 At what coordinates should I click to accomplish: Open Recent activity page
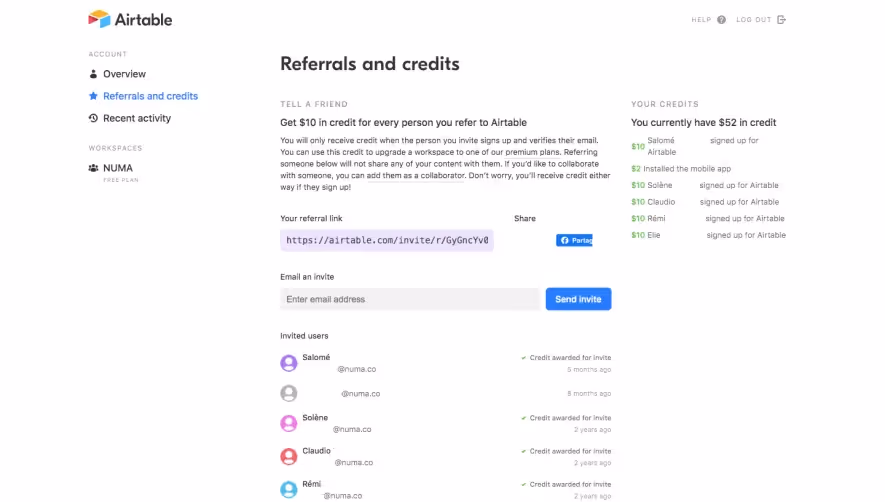pos(137,118)
